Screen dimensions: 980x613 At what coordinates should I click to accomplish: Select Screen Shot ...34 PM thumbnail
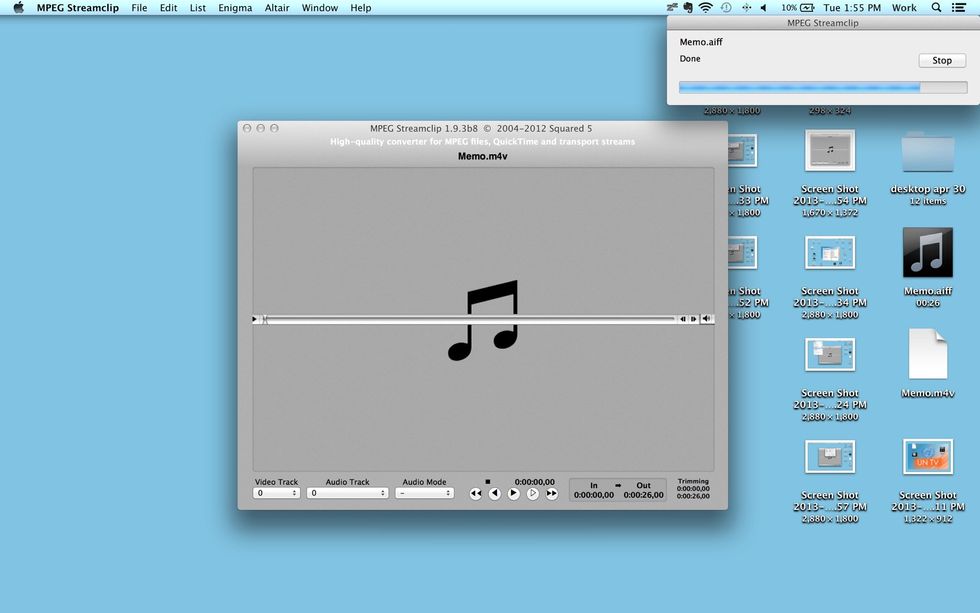coord(829,252)
